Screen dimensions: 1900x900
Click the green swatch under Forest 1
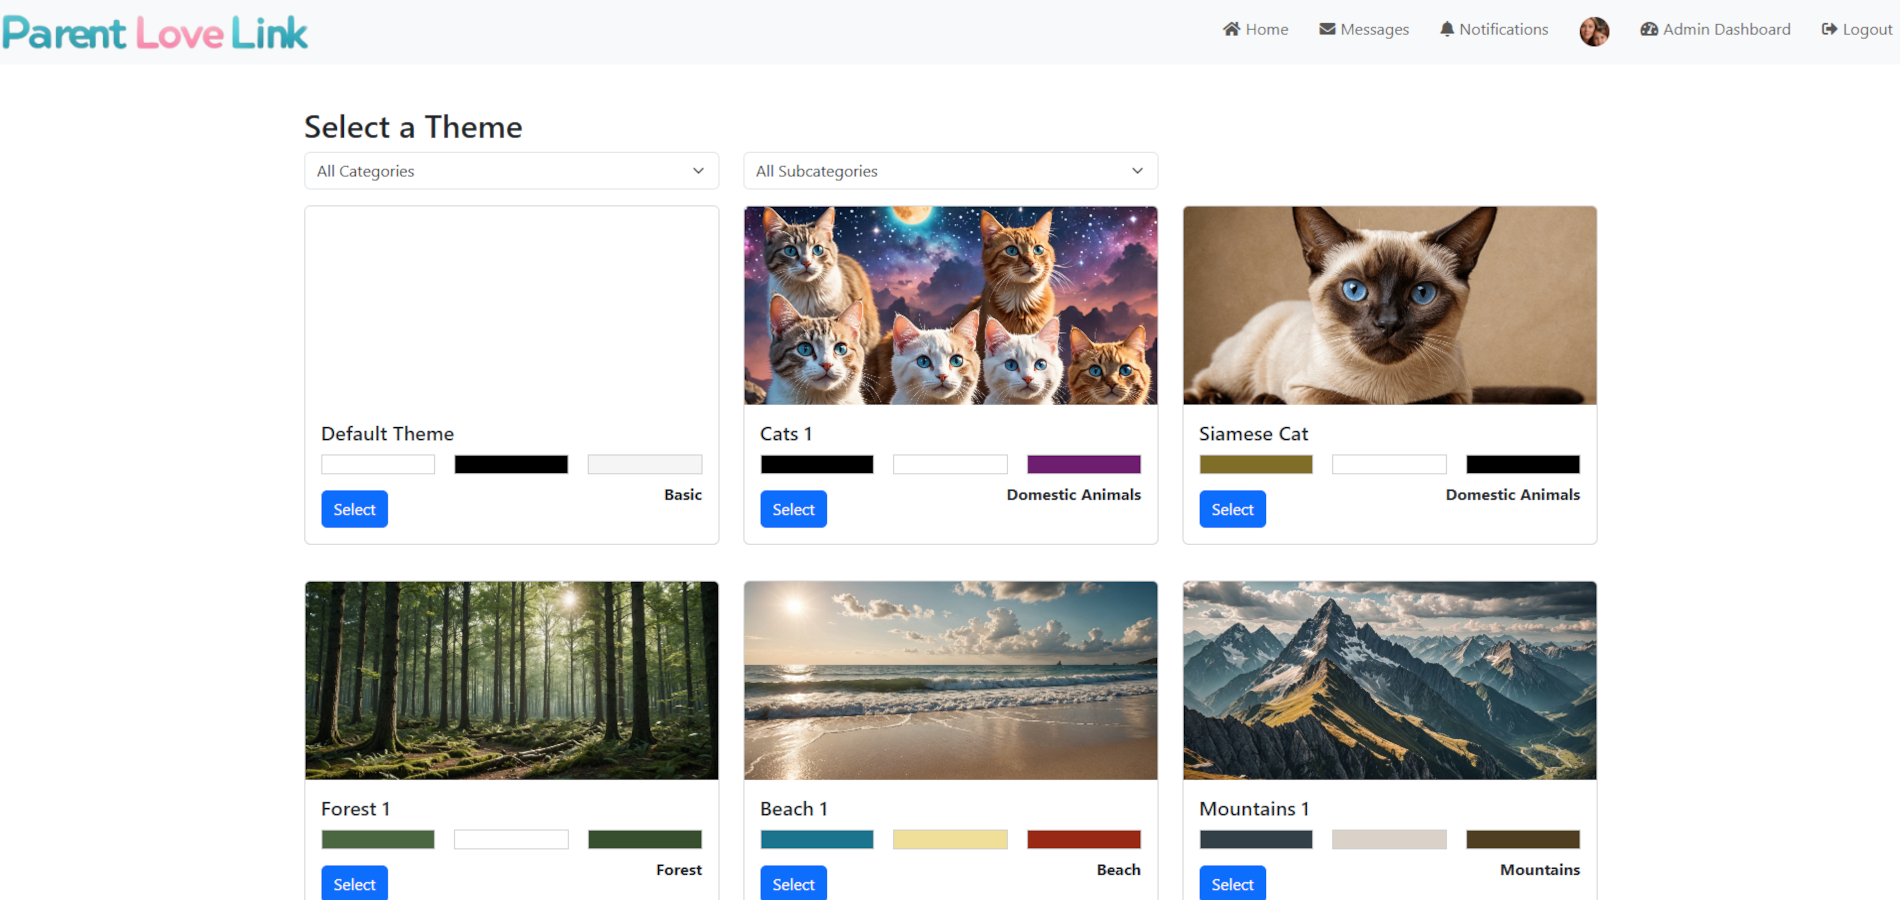click(x=377, y=838)
